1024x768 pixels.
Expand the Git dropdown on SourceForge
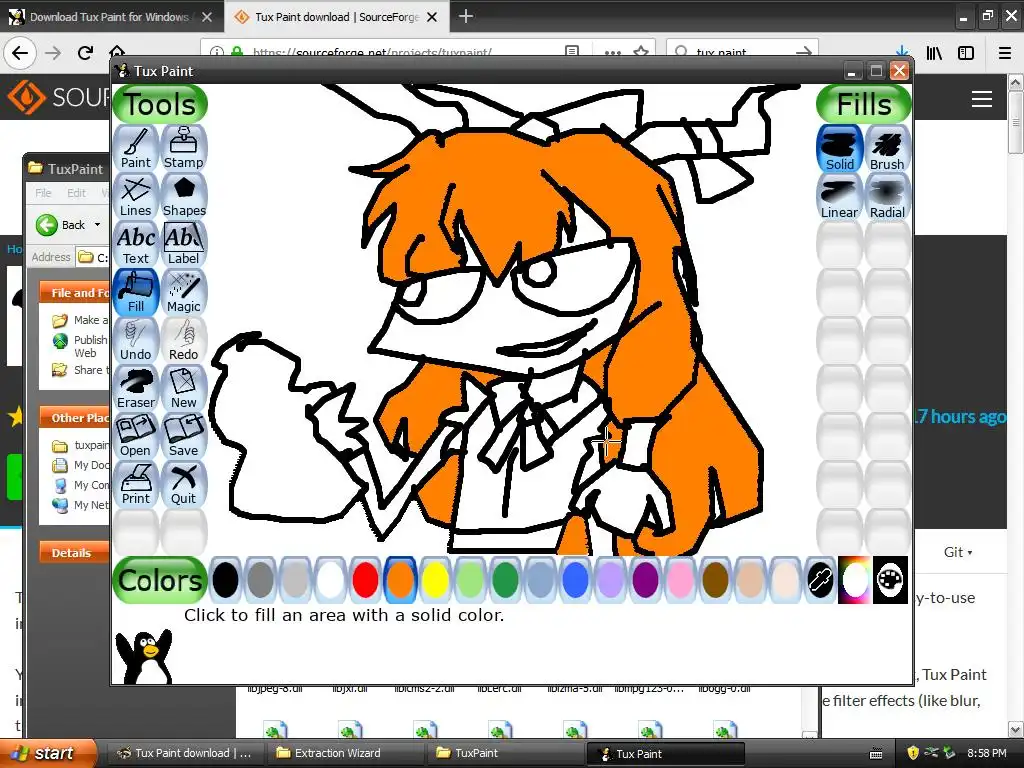958,552
